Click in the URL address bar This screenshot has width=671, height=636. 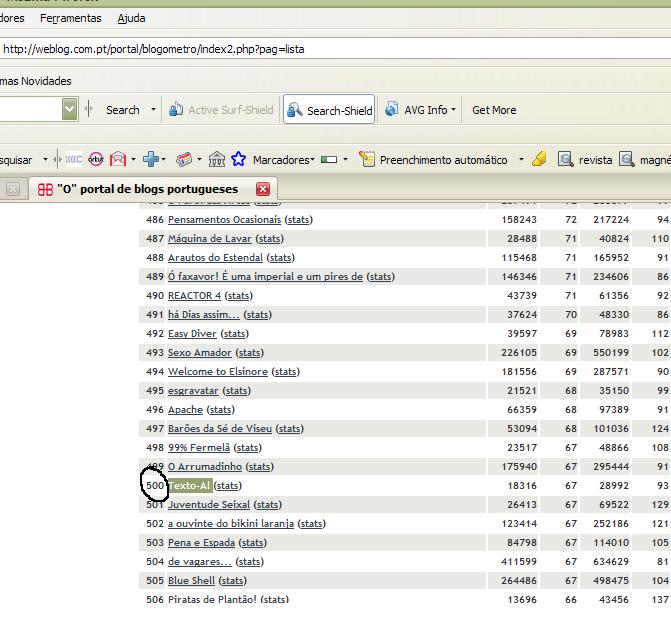tap(336, 49)
